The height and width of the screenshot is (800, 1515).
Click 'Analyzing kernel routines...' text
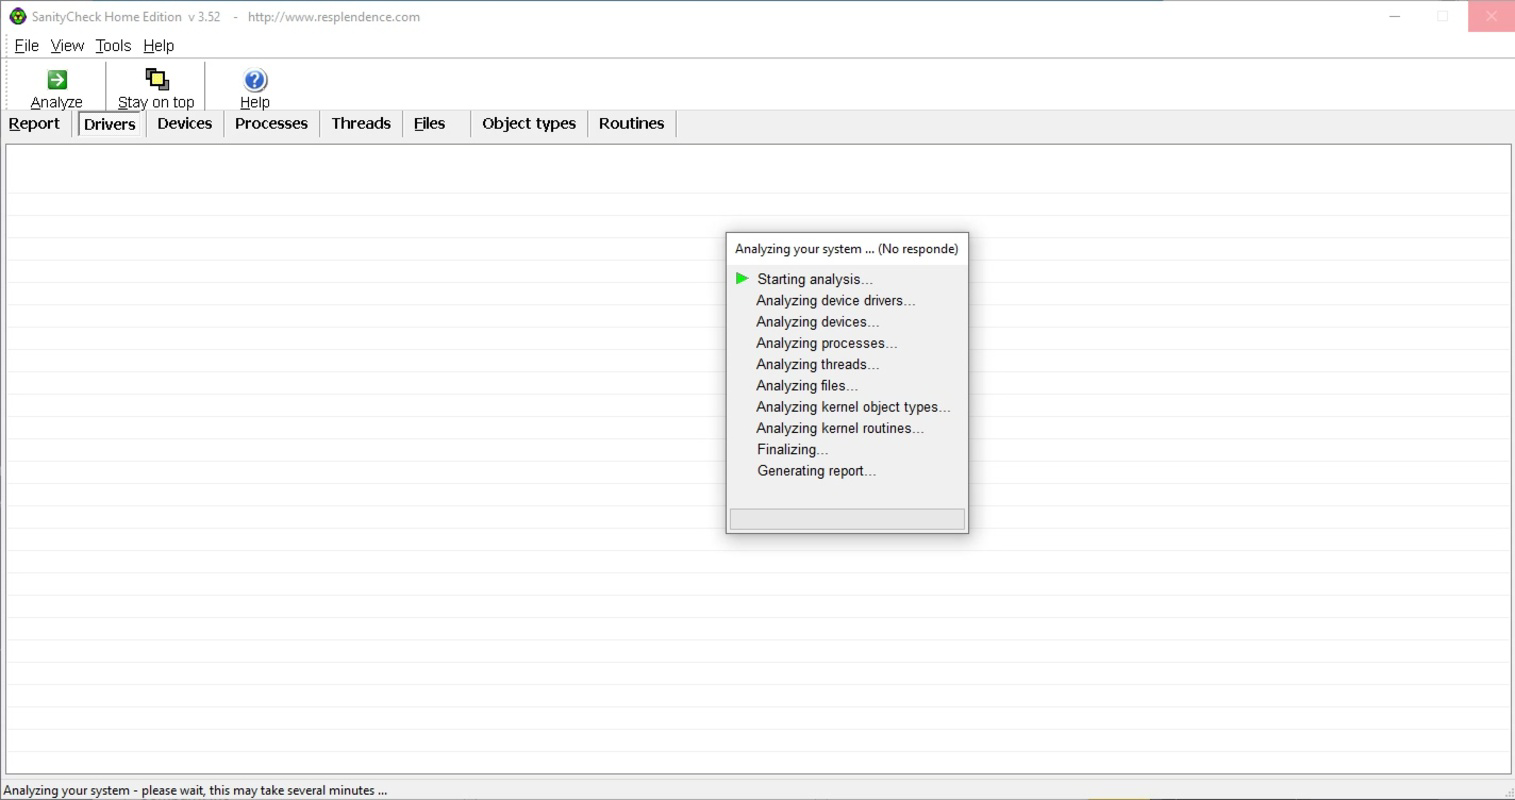pos(840,428)
